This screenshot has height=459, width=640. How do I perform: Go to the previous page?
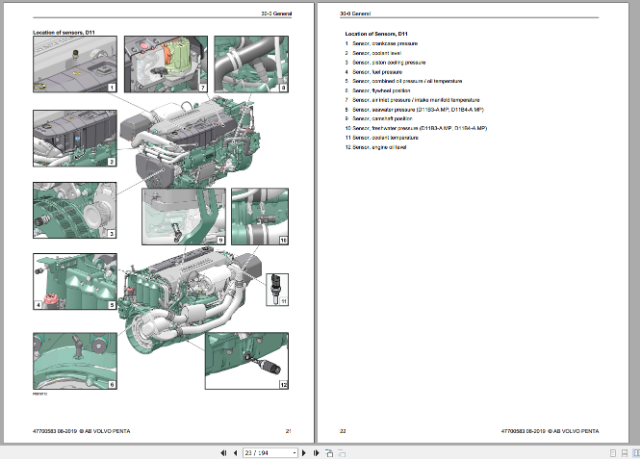[236, 453]
